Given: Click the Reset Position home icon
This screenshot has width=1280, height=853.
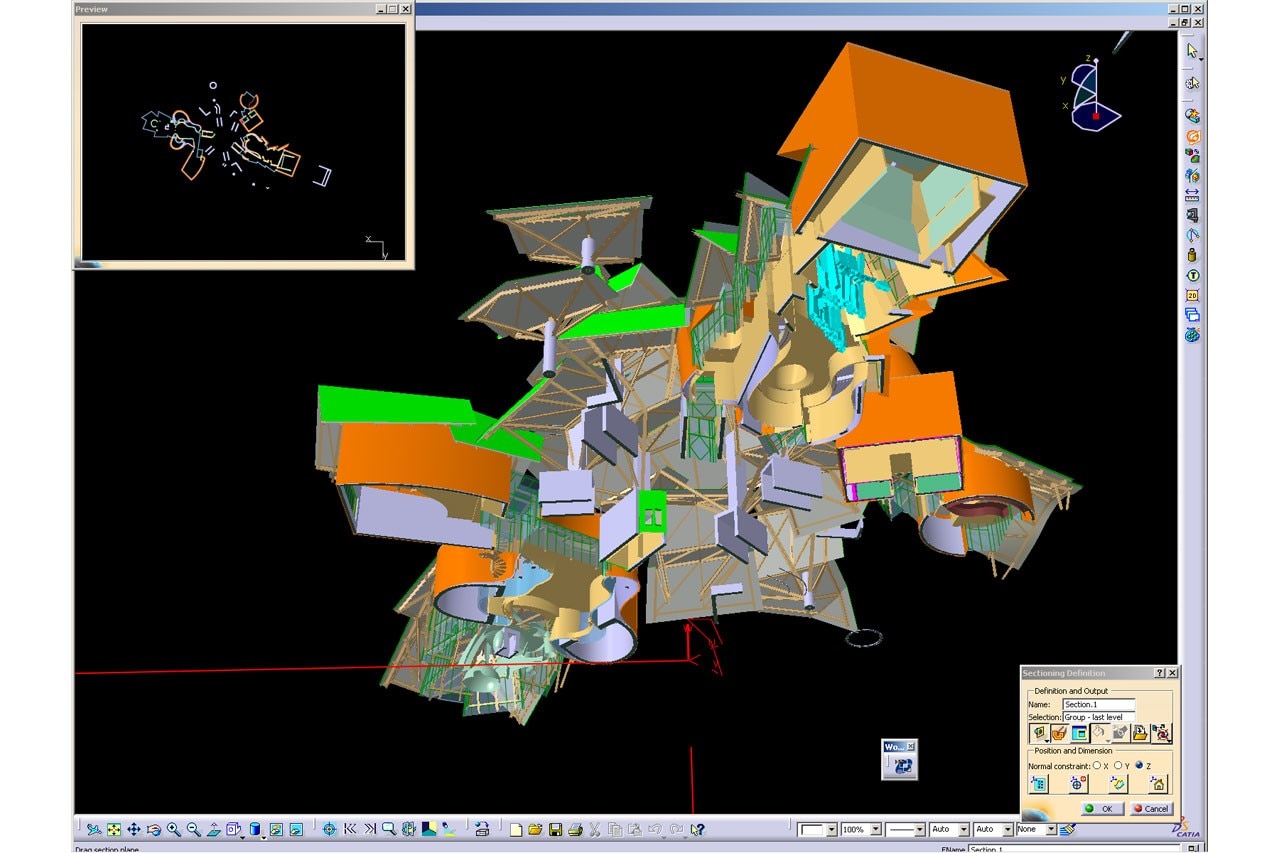Looking at the screenshot, I should tap(1159, 785).
